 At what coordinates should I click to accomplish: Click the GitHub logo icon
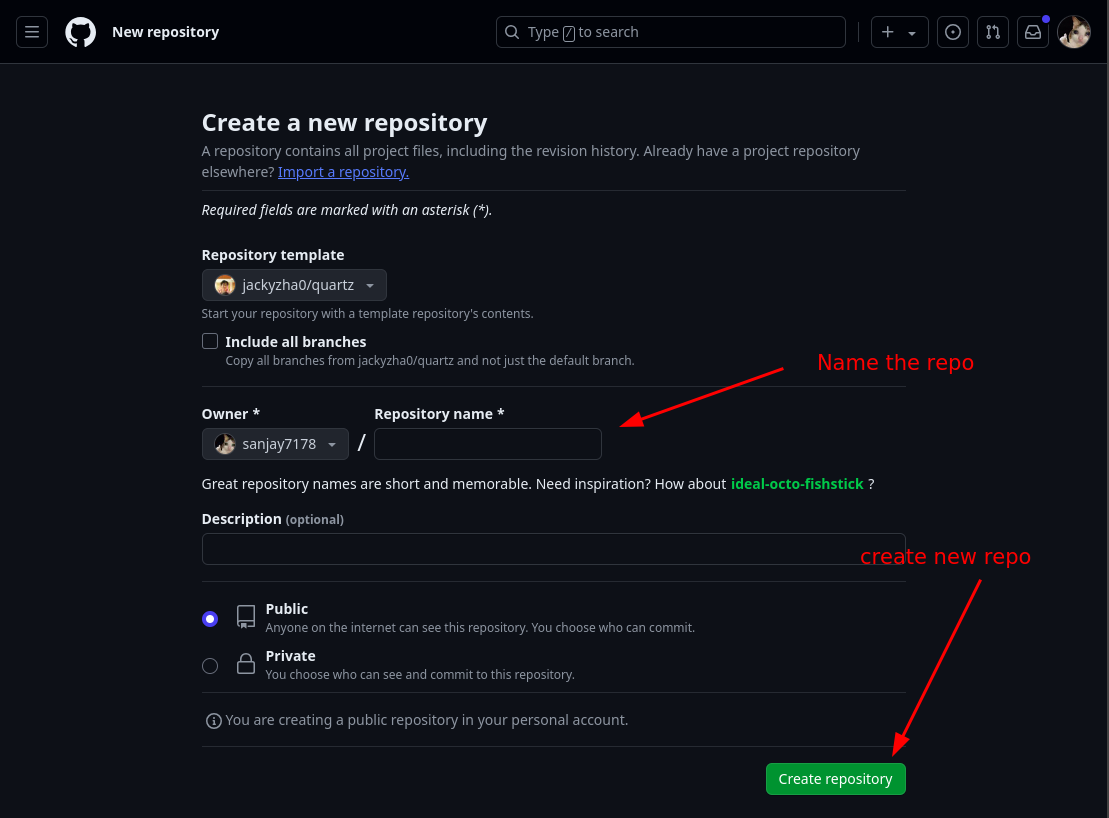pos(81,32)
